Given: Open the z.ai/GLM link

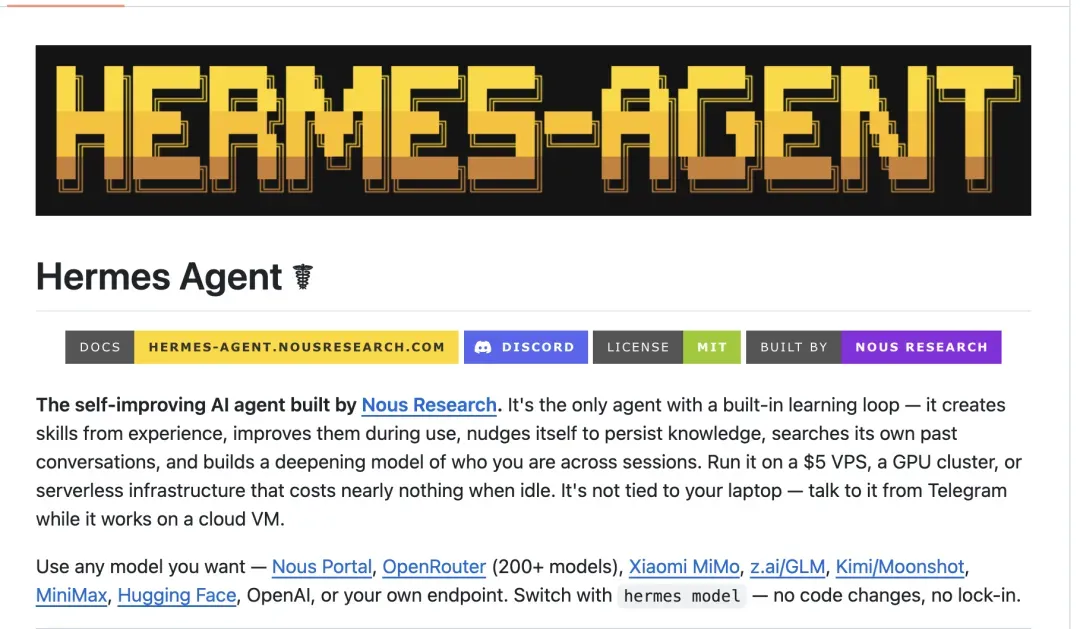Looking at the screenshot, I should click(787, 567).
